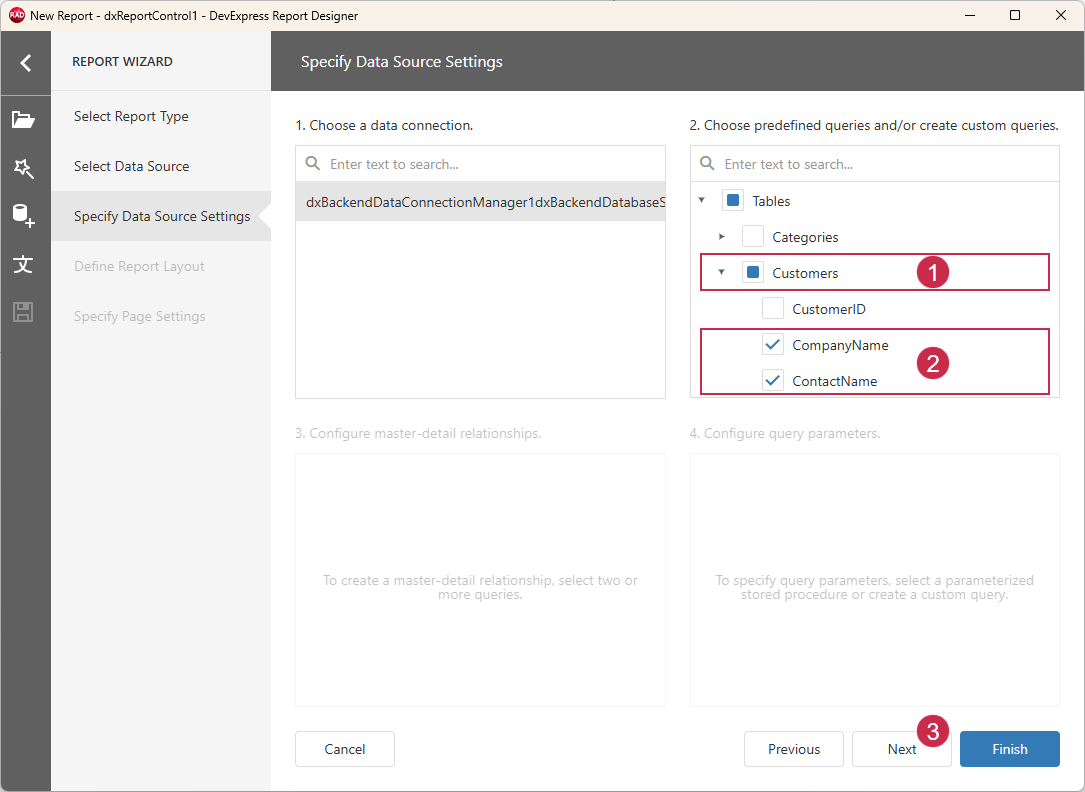Click the back arrow icon in sidebar
The width and height of the screenshot is (1085, 792).
coord(26,63)
